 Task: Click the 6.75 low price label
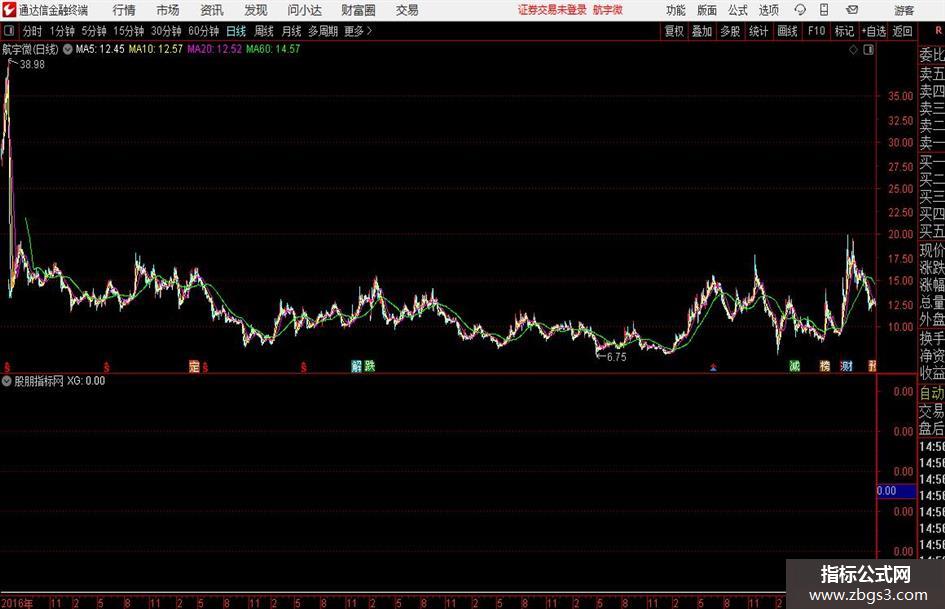click(617, 357)
